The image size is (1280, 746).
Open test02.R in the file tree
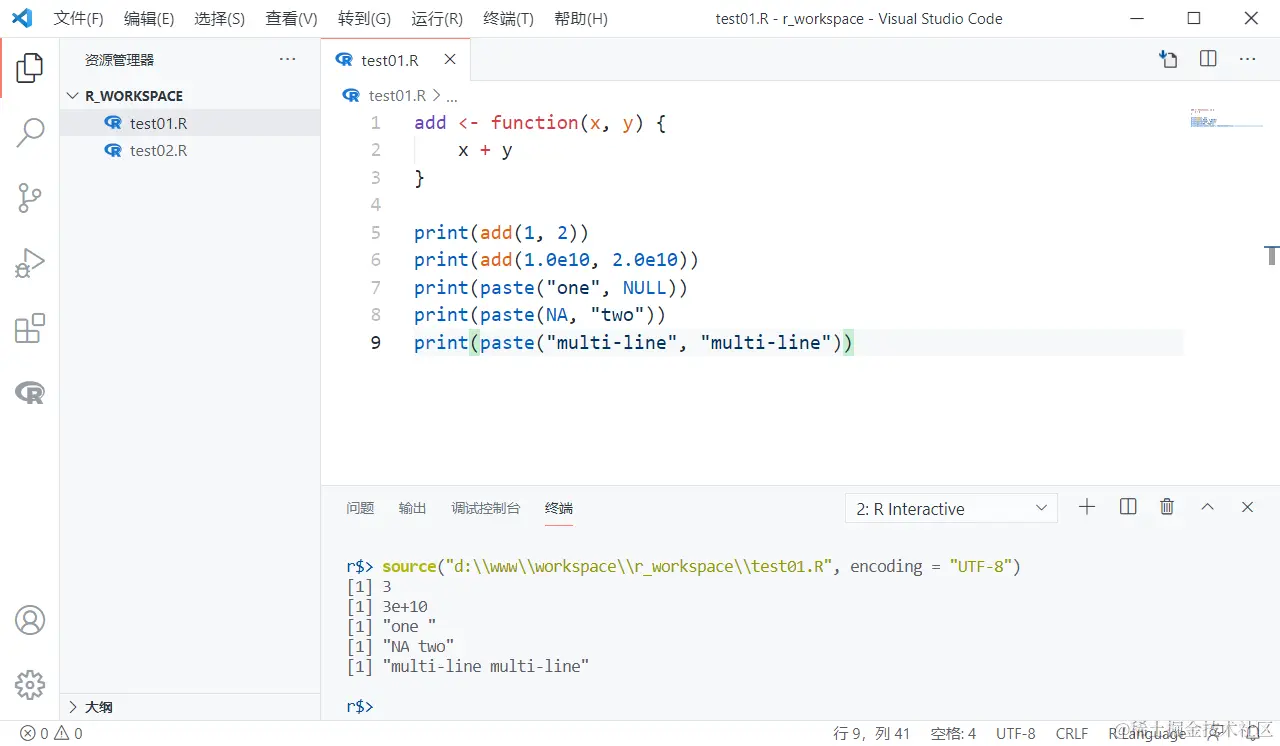point(190,150)
